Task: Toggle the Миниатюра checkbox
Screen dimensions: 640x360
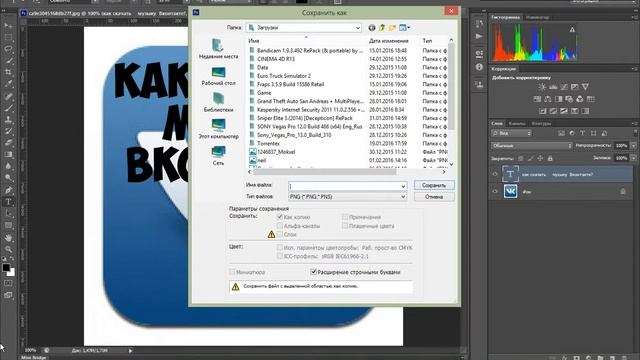Action: point(232,272)
